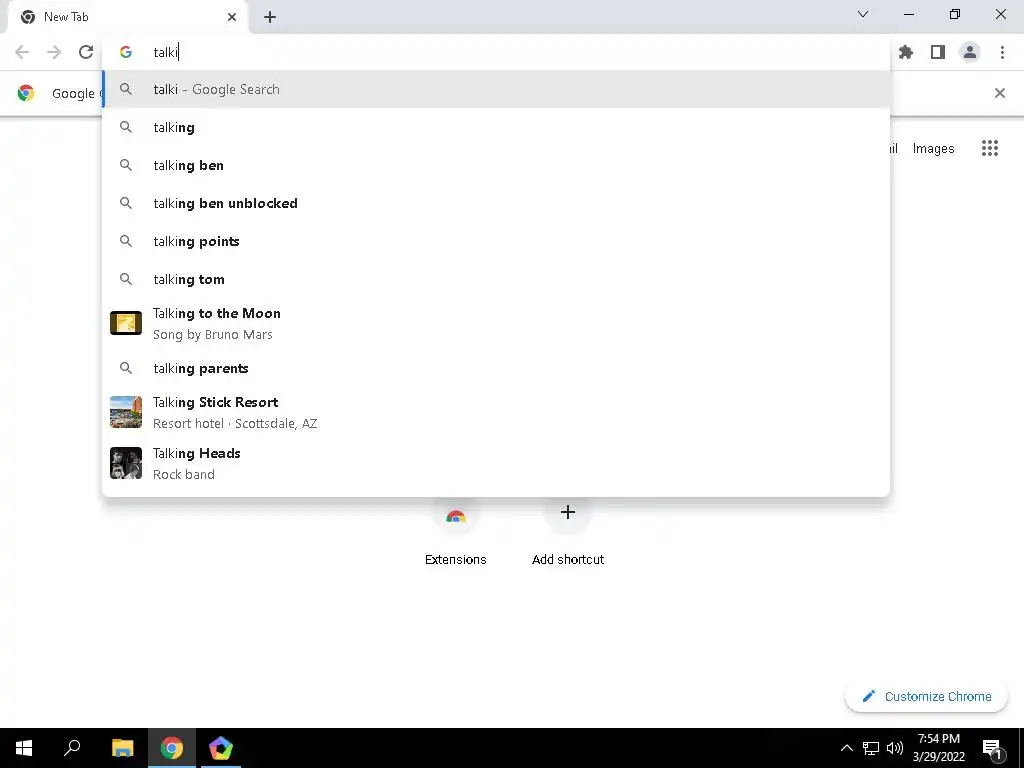1024x768 pixels.
Task: Show hidden system tray icons
Action: pyautogui.click(x=846, y=748)
